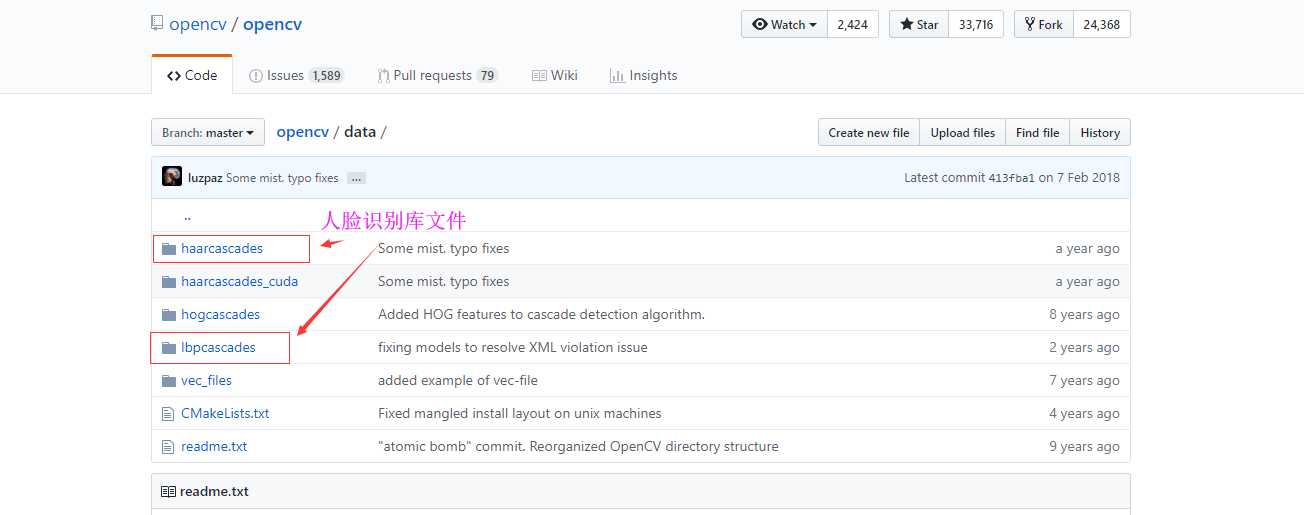Click the readme.txt preview panel header
The height and width of the screenshot is (515, 1304).
(x=641, y=491)
